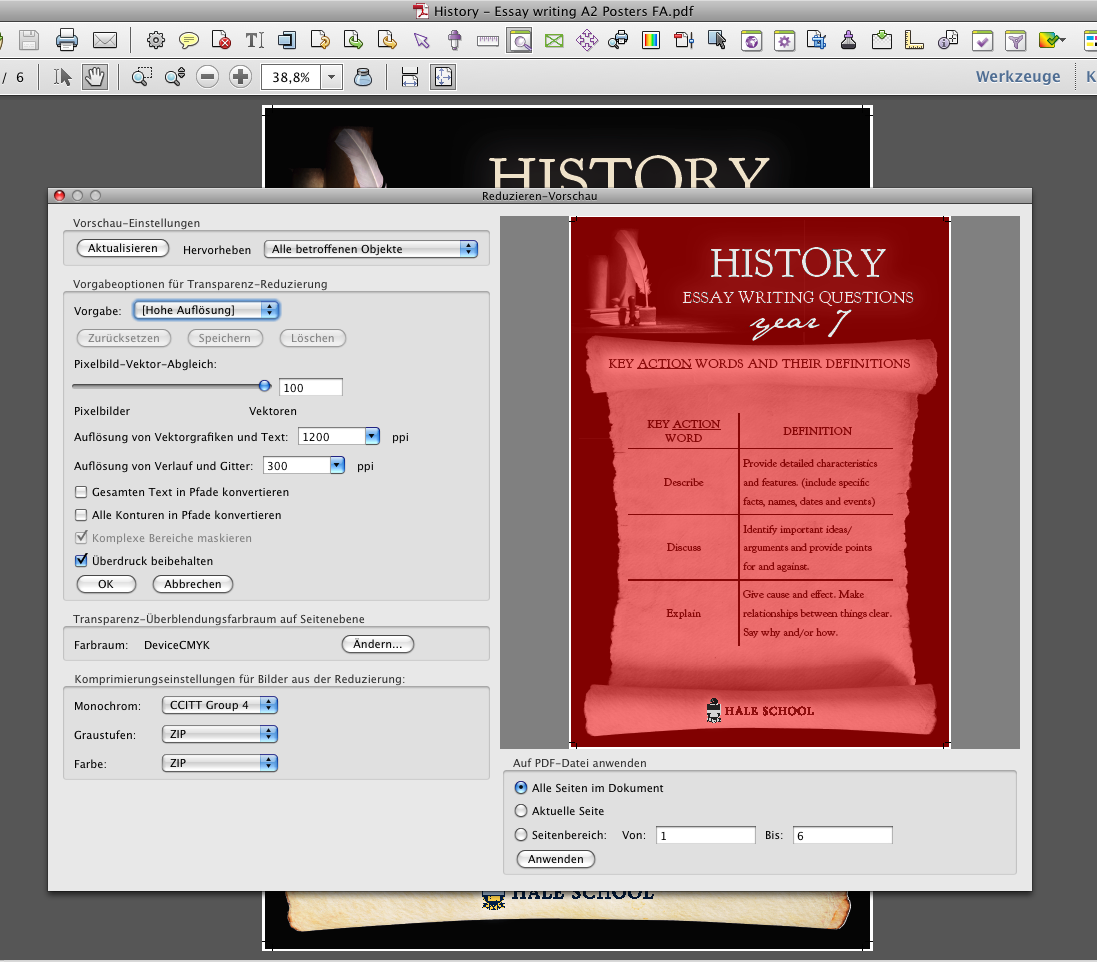Click the printer icon in toolbar
This screenshot has width=1097, height=962.
tap(66, 40)
